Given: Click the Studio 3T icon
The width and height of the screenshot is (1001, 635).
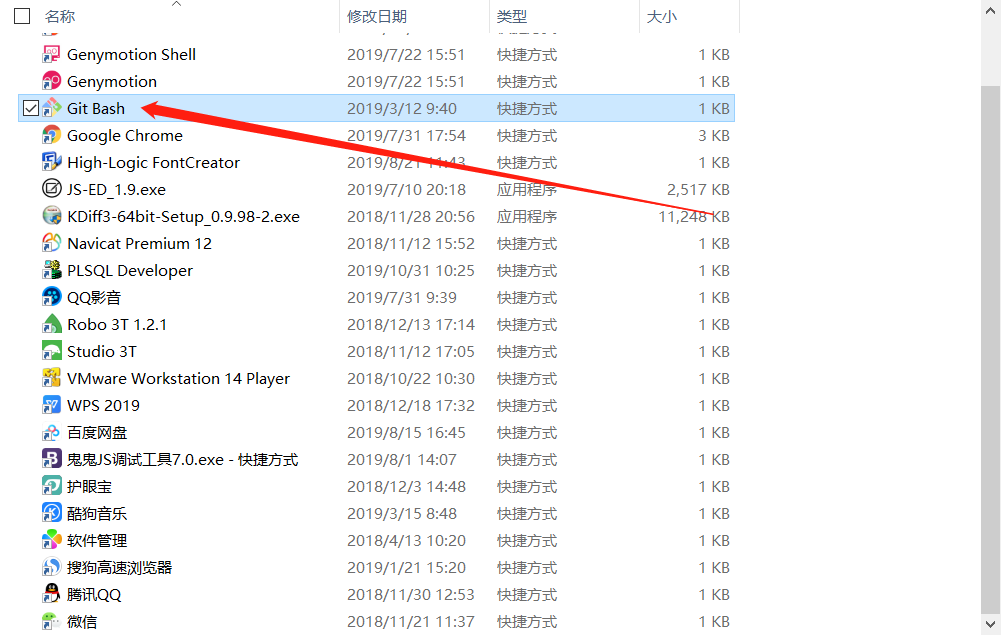Looking at the screenshot, I should [51, 351].
